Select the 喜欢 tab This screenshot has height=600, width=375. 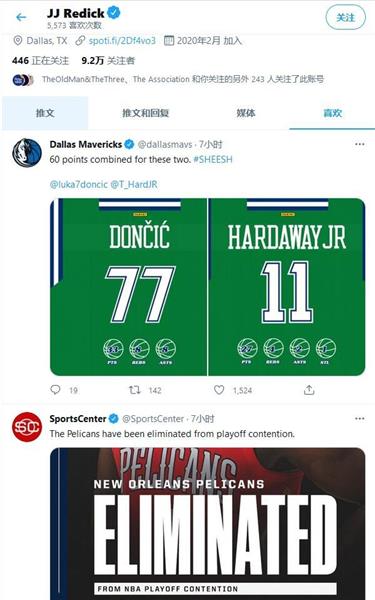(332, 113)
